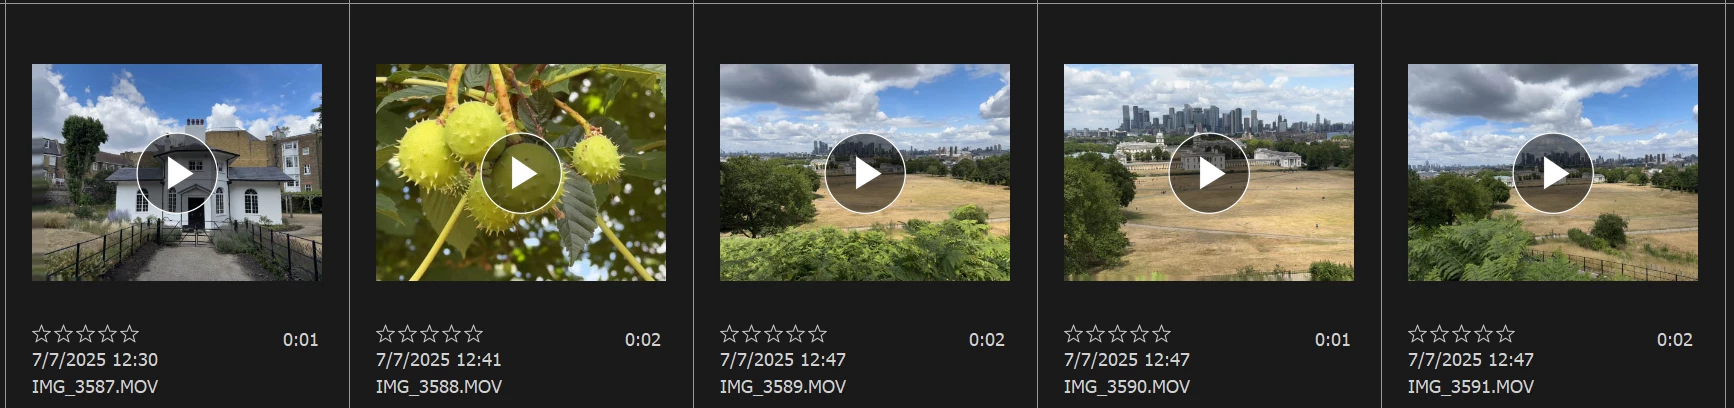Give IMG_3591.MOV a two-star rating
This screenshot has height=408, width=1734.
[1440, 334]
